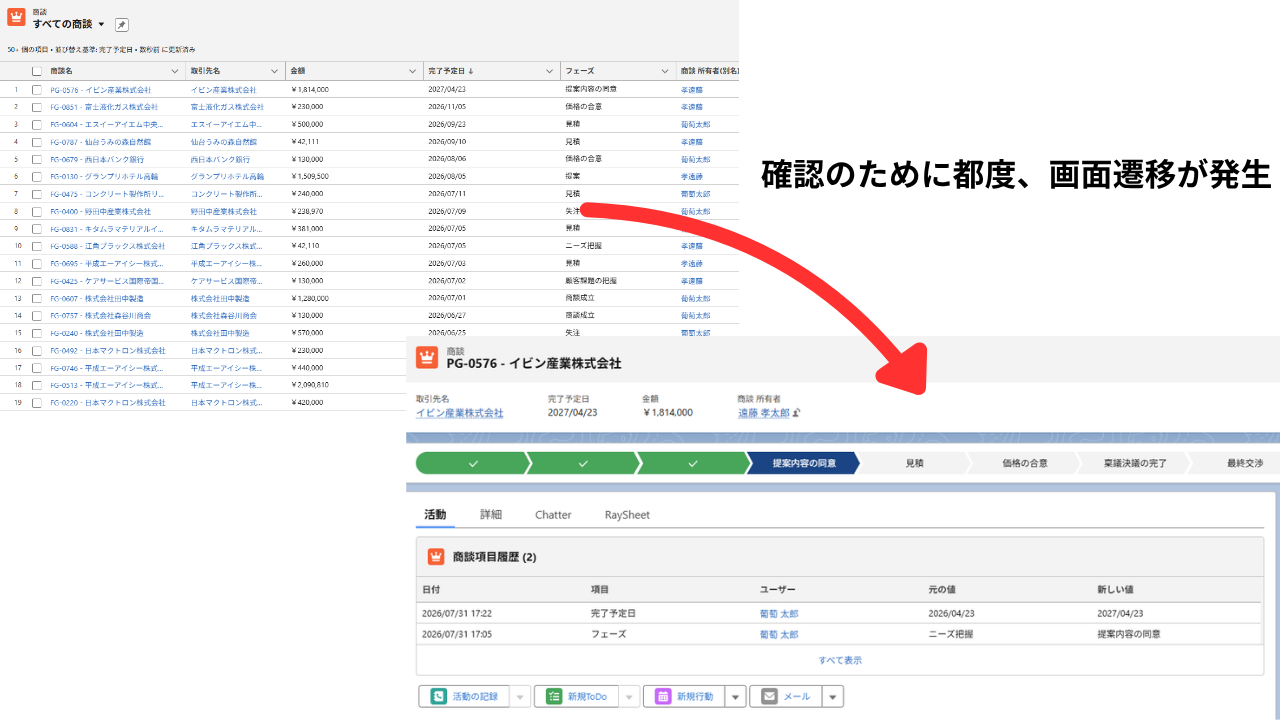1280x720 pixels.
Task: Open owner link 遠藤 孝太郎
Action: [x=764, y=413]
